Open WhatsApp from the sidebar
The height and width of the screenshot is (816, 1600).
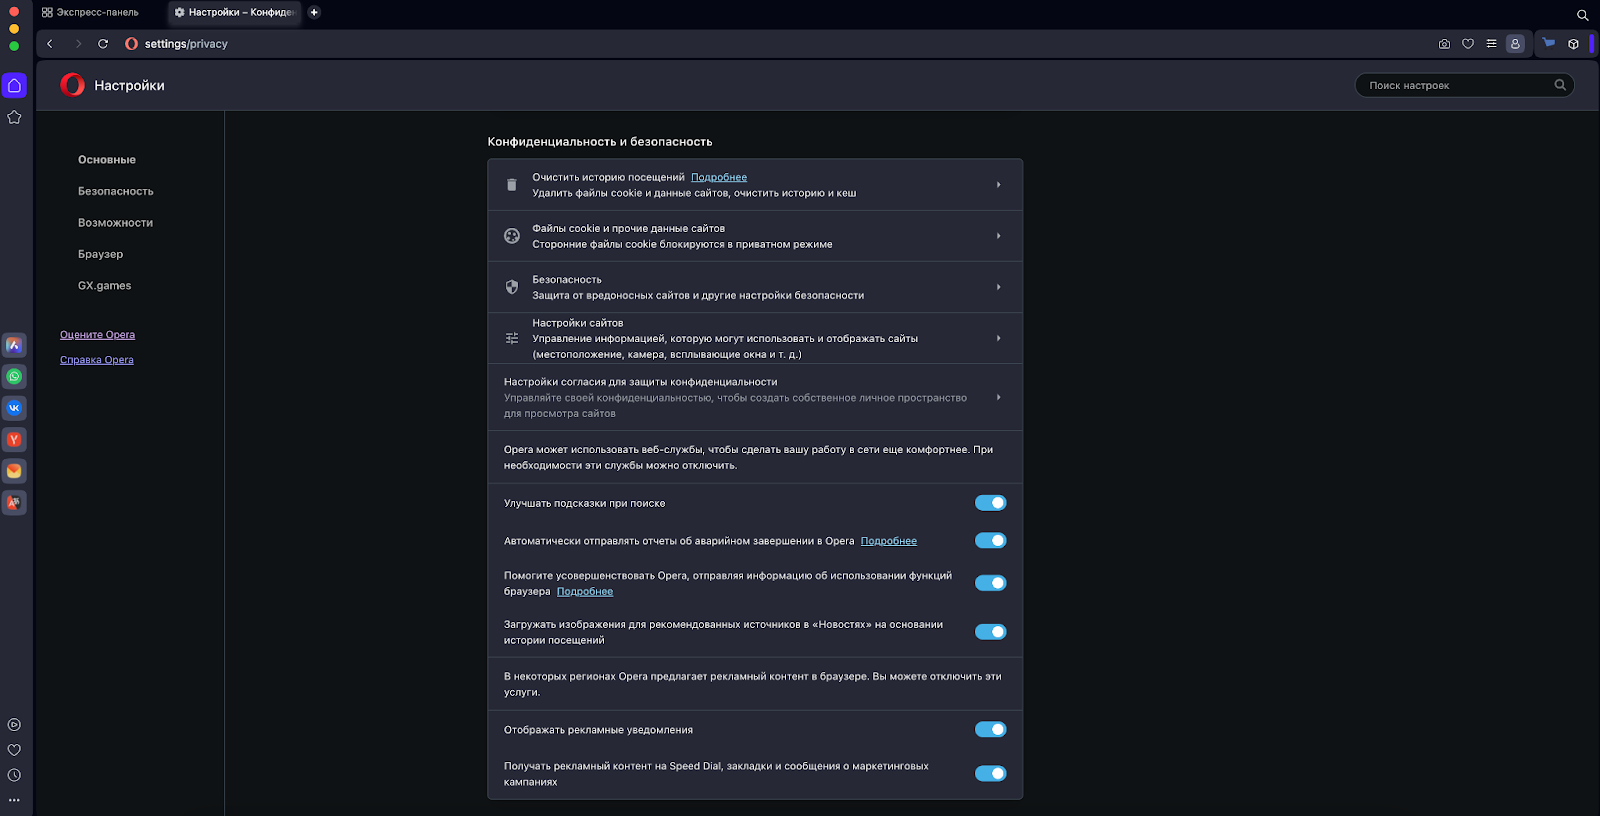[x=14, y=377]
